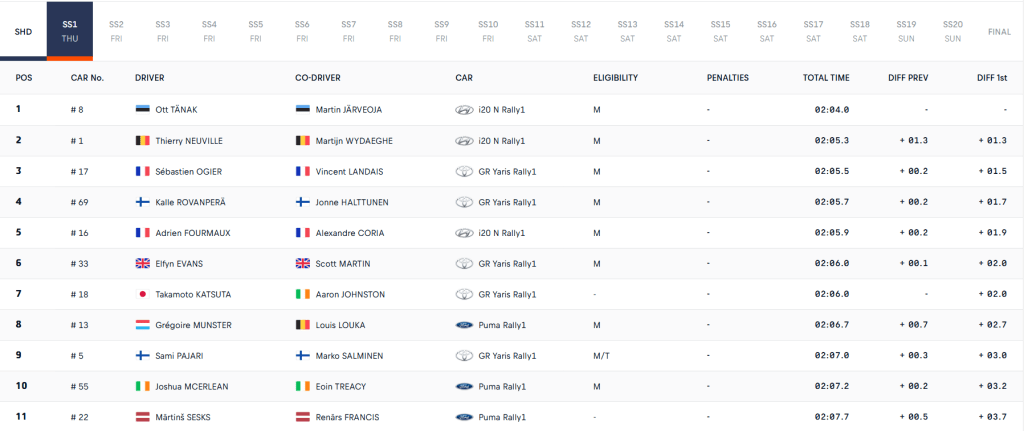
Task: Click Finnish flag beside Kalle ROVANPERÄ
Action: pos(142,202)
